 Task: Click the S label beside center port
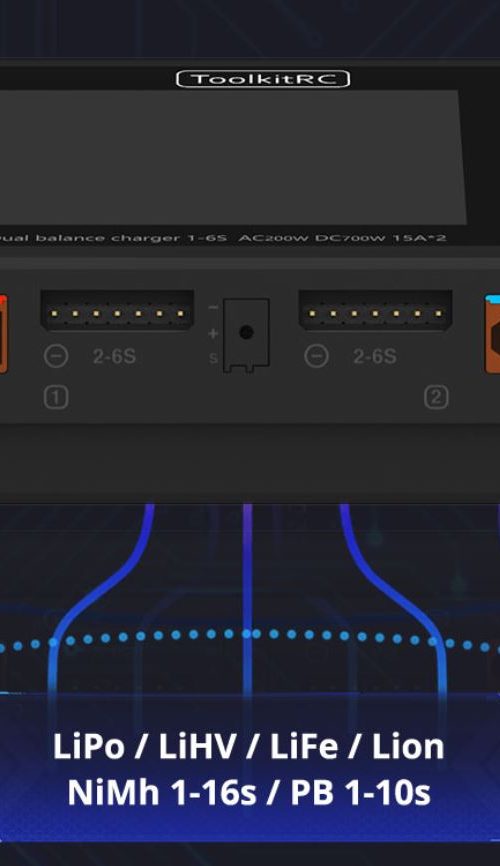[x=213, y=358]
